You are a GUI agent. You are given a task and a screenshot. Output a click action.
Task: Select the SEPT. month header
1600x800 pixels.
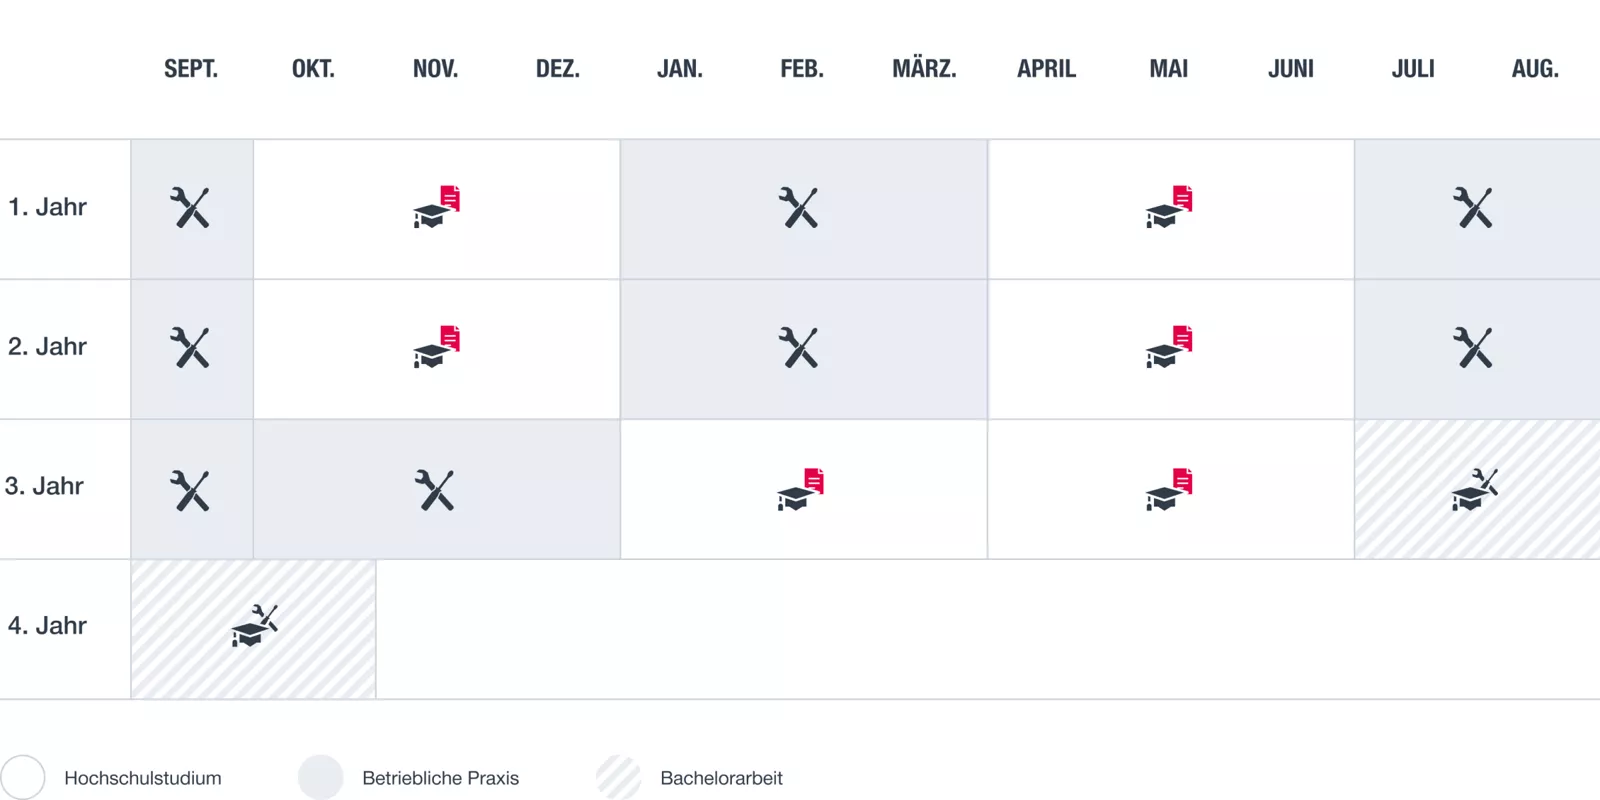(x=191, y=69)
